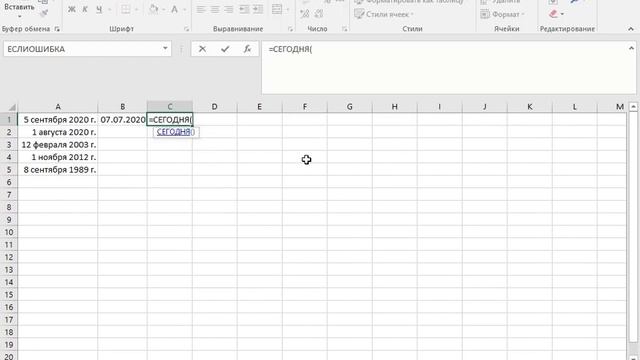The width and height of the screenshot is (640, 360).
Task: Center text horizontally
Action: point(215,9)
